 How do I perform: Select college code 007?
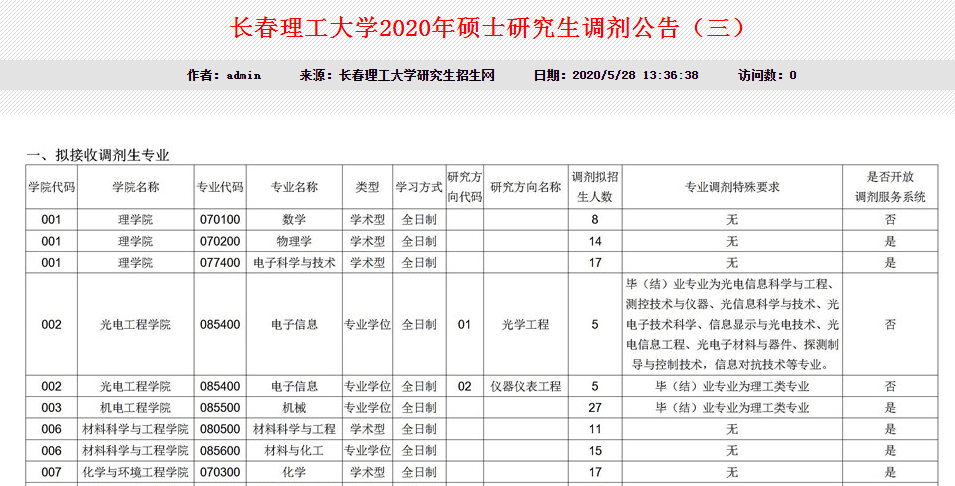click(x=52, y=472)
